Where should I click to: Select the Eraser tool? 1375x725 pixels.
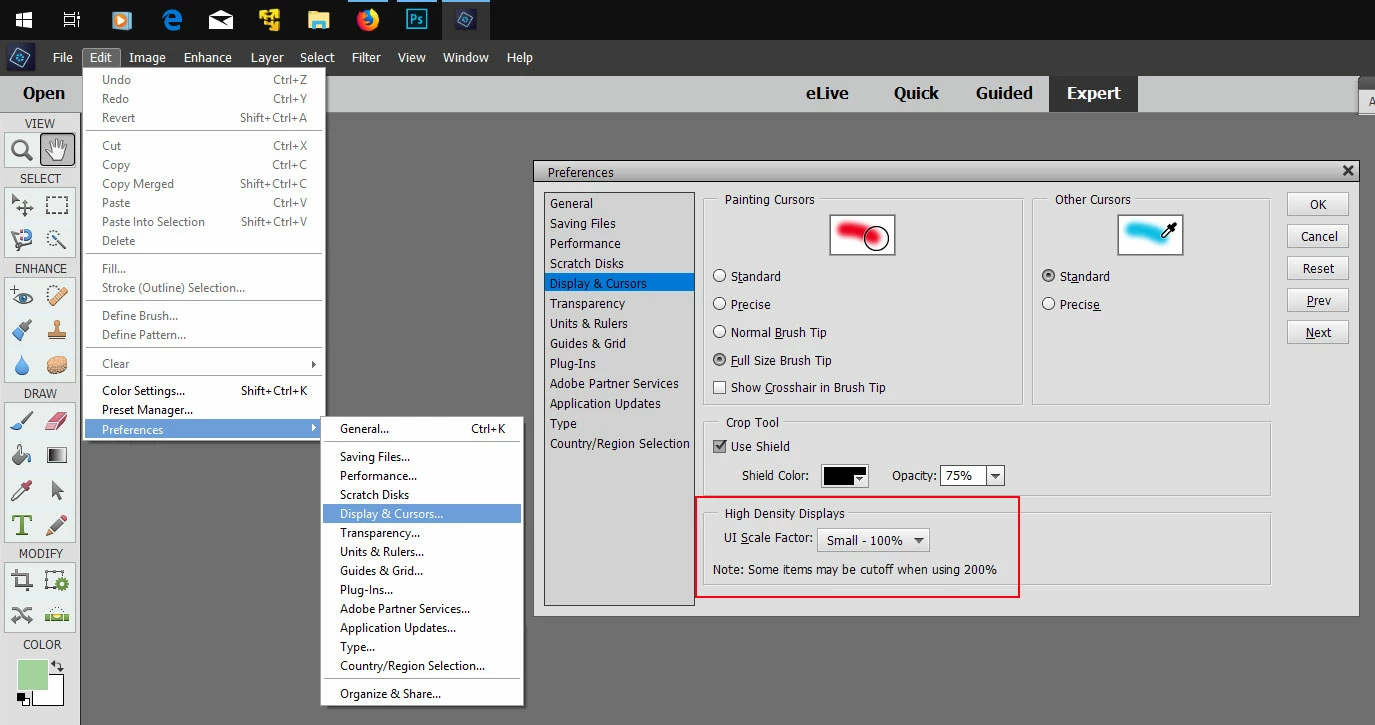point(57,421)
